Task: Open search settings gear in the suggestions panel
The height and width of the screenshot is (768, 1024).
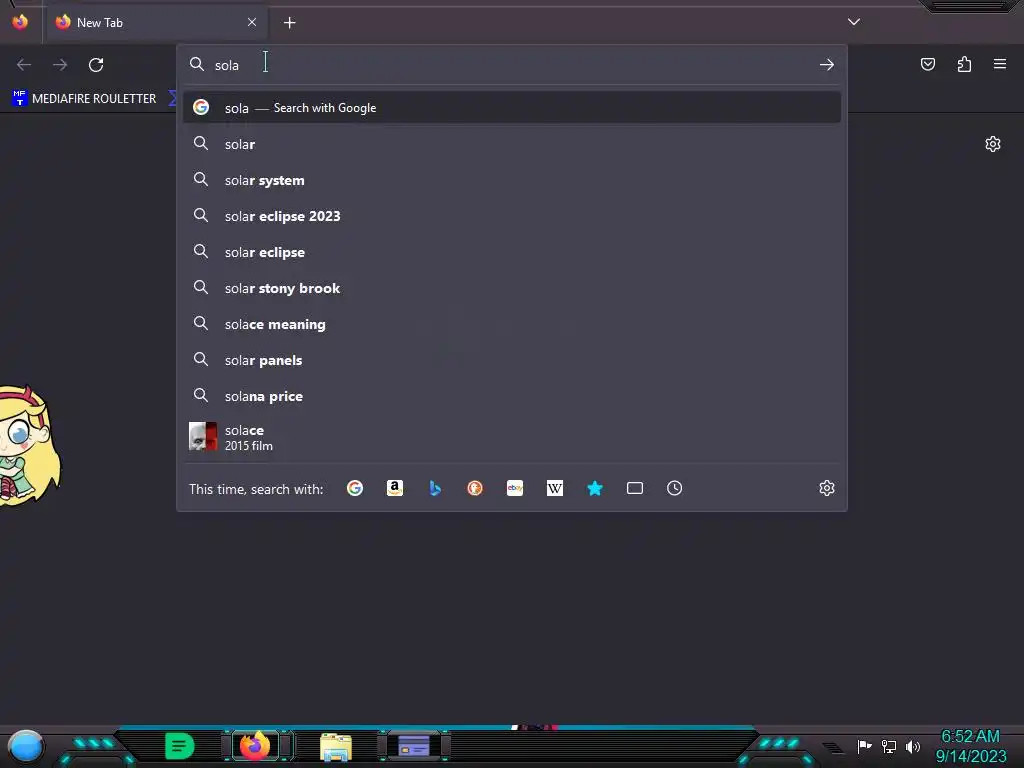Action: [827, 488]
